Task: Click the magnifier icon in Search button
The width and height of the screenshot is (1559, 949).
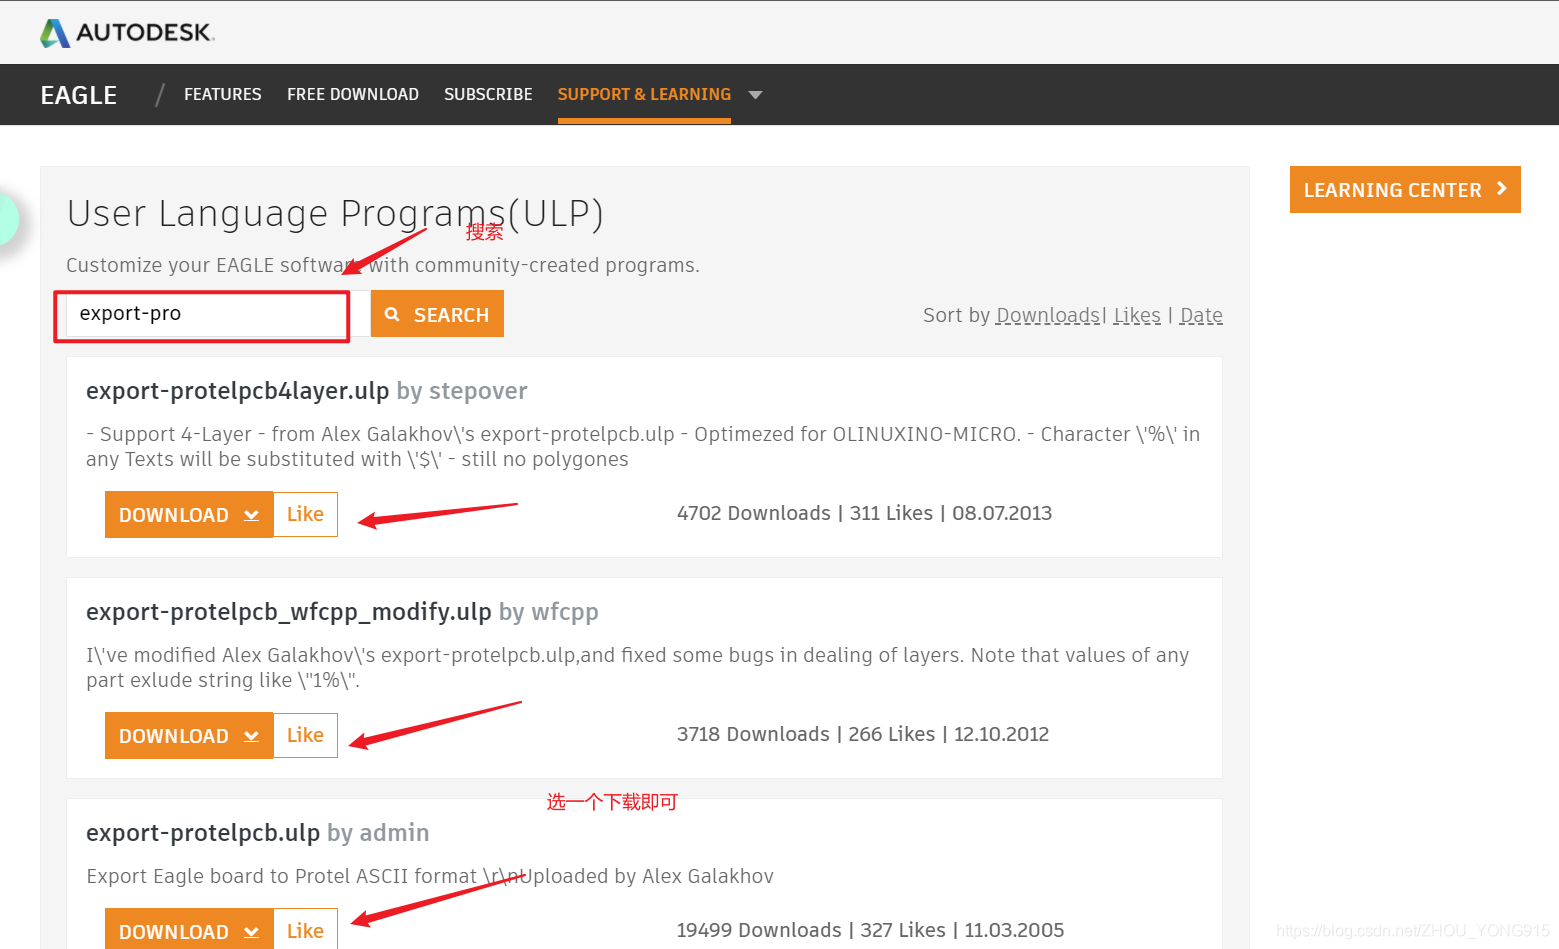Action: click(393, 314)
